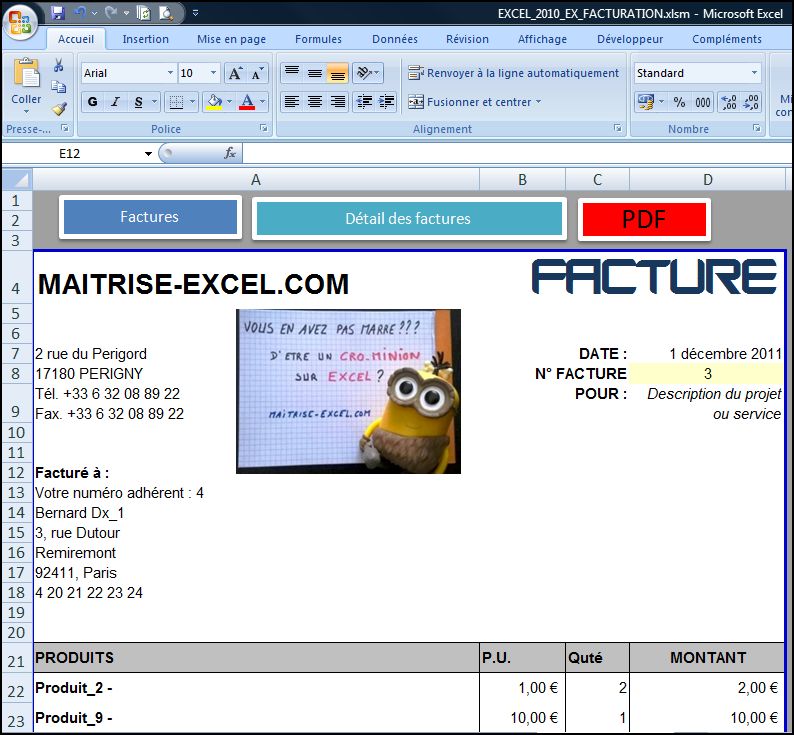Go to the Révision tab
This screenshot has width=794, height=735.
point(467,39)
